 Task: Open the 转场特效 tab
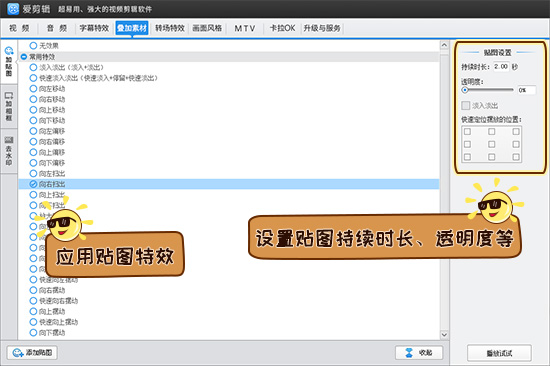[170, 28]
